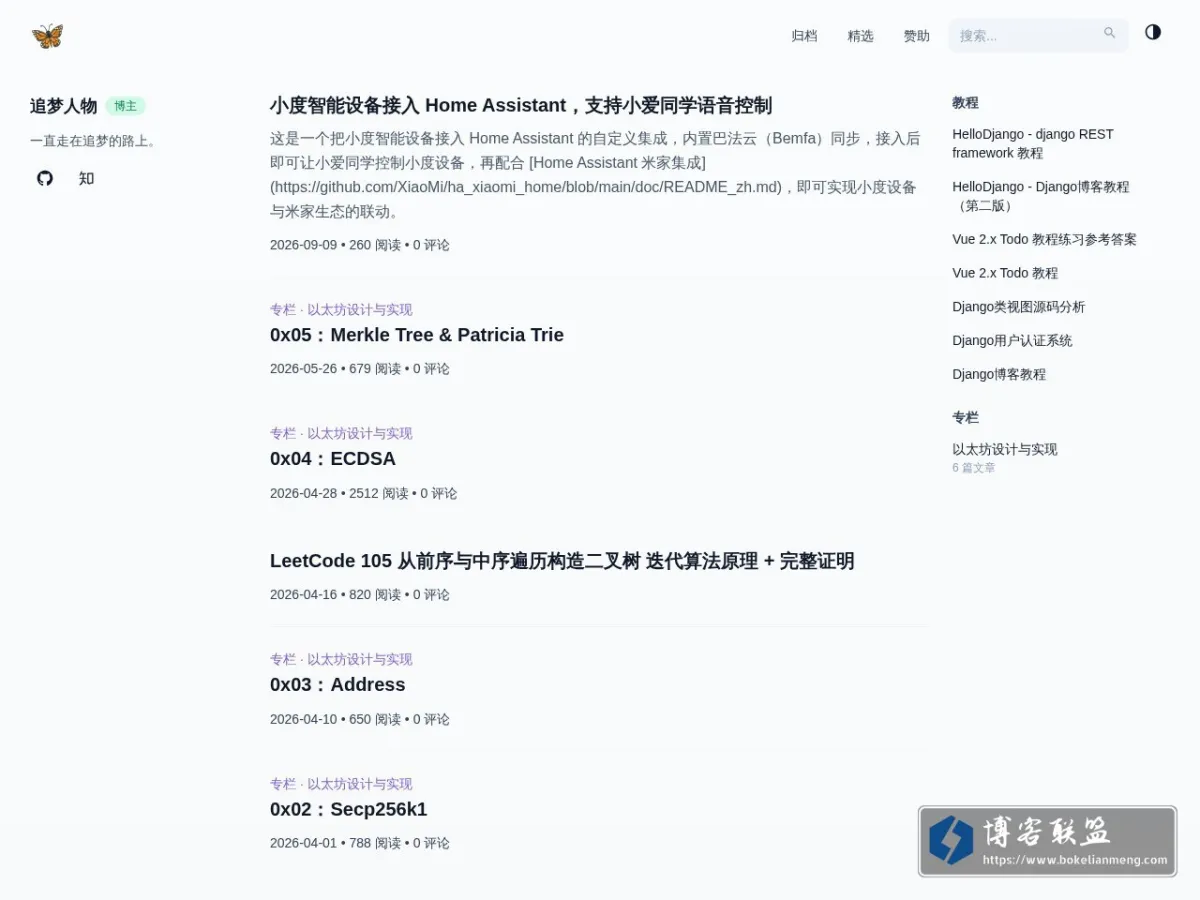Click the 专栏 sidebar heading
The height and width of the screenshot is (900, 1200).
coord(965,417)
